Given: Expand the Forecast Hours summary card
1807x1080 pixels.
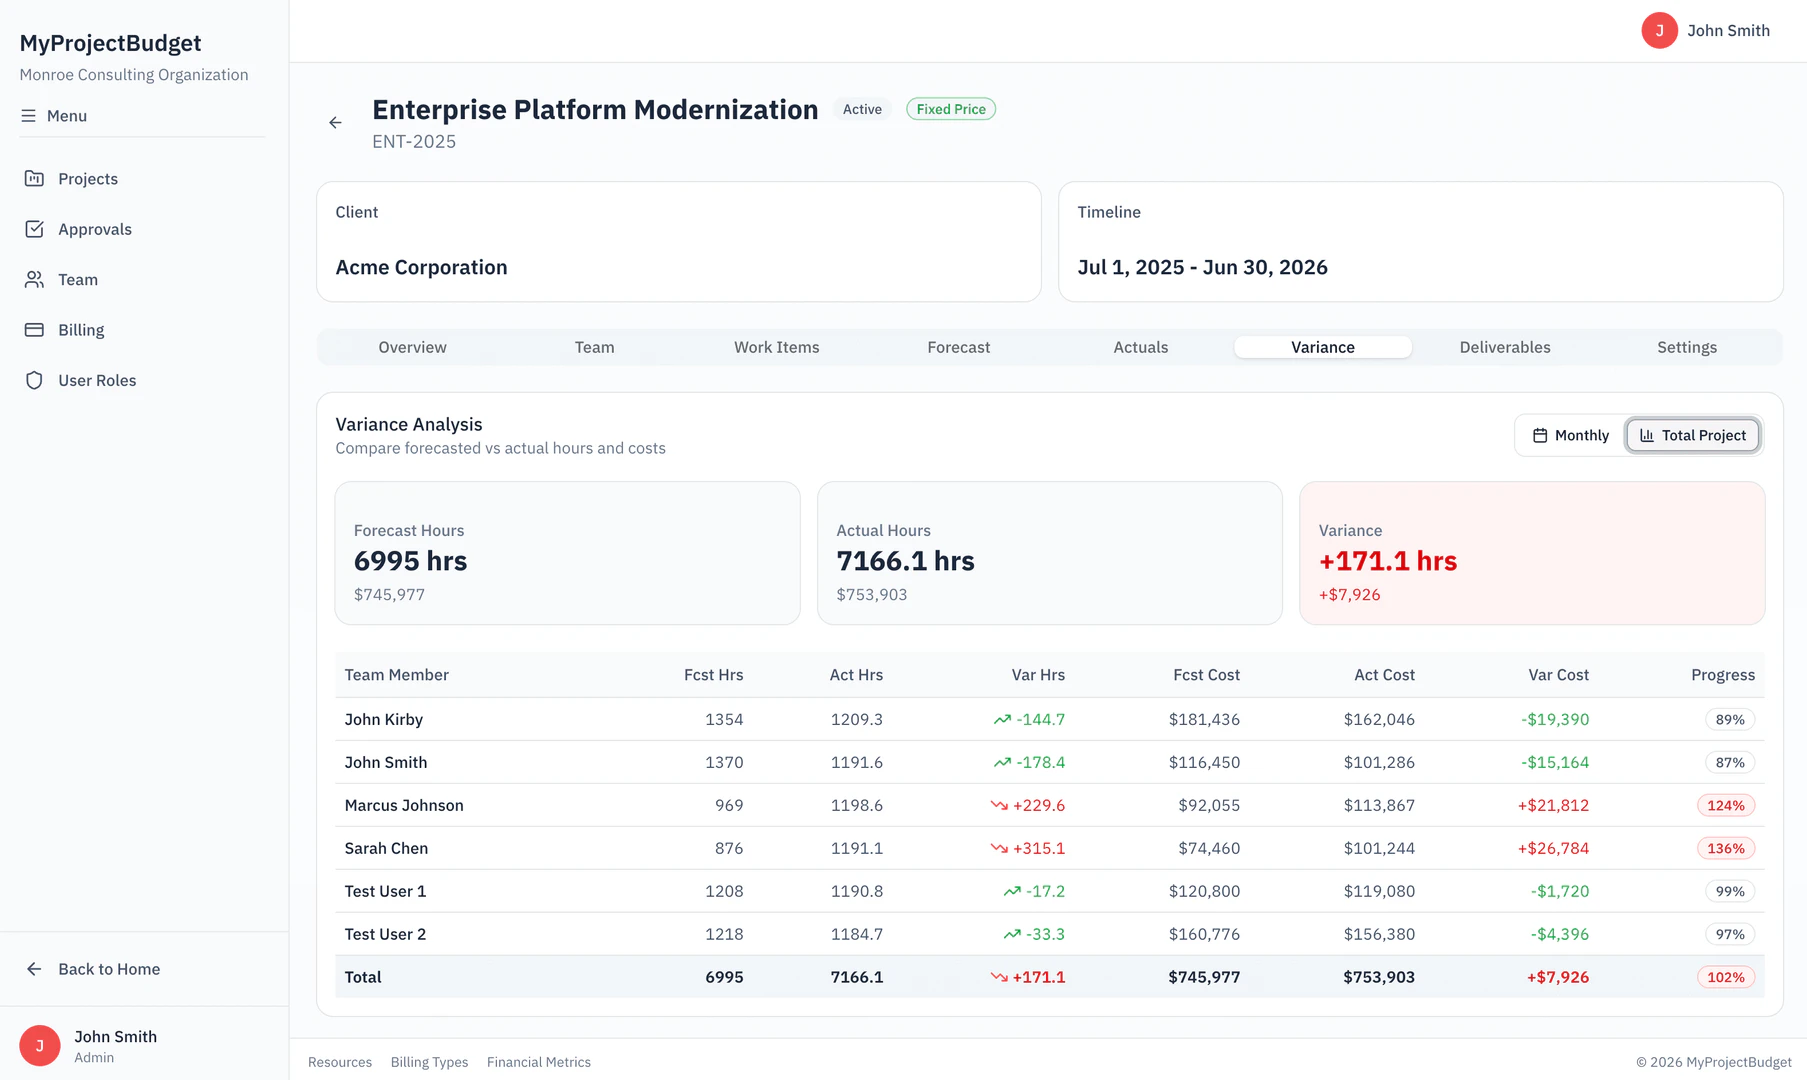Looking at the screenshot, I should coord(567,553).
